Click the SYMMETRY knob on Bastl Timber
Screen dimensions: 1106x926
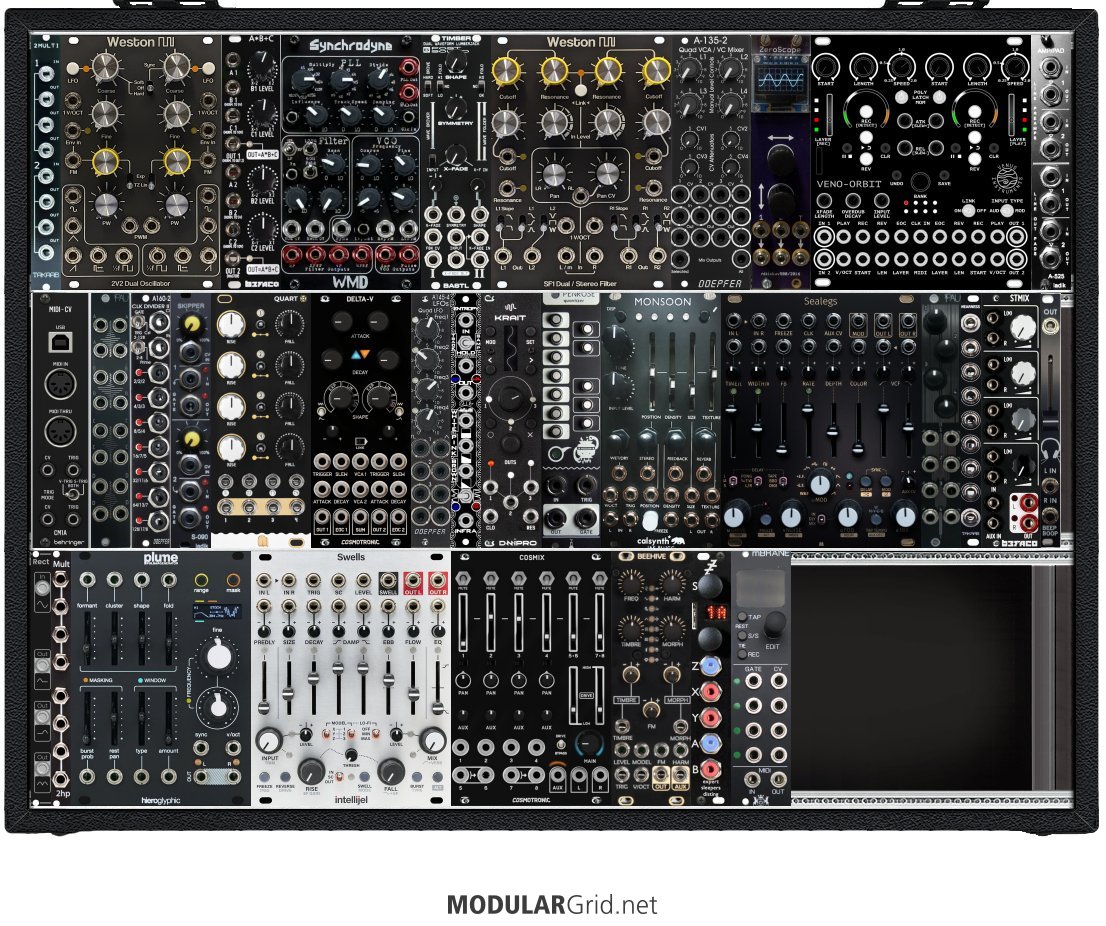coord(456,107)
